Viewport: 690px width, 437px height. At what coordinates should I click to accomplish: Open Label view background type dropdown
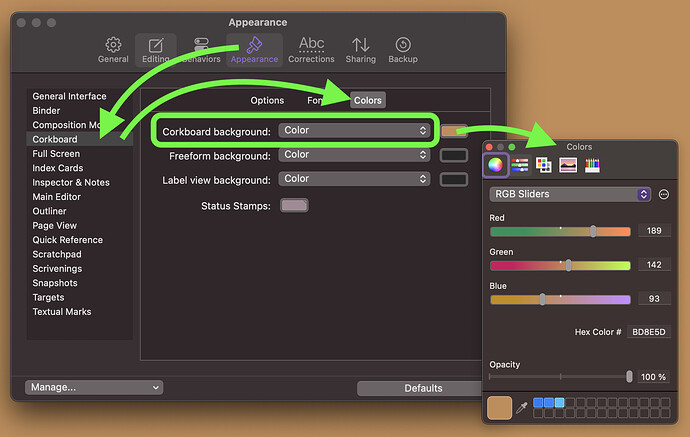[354, 179]
